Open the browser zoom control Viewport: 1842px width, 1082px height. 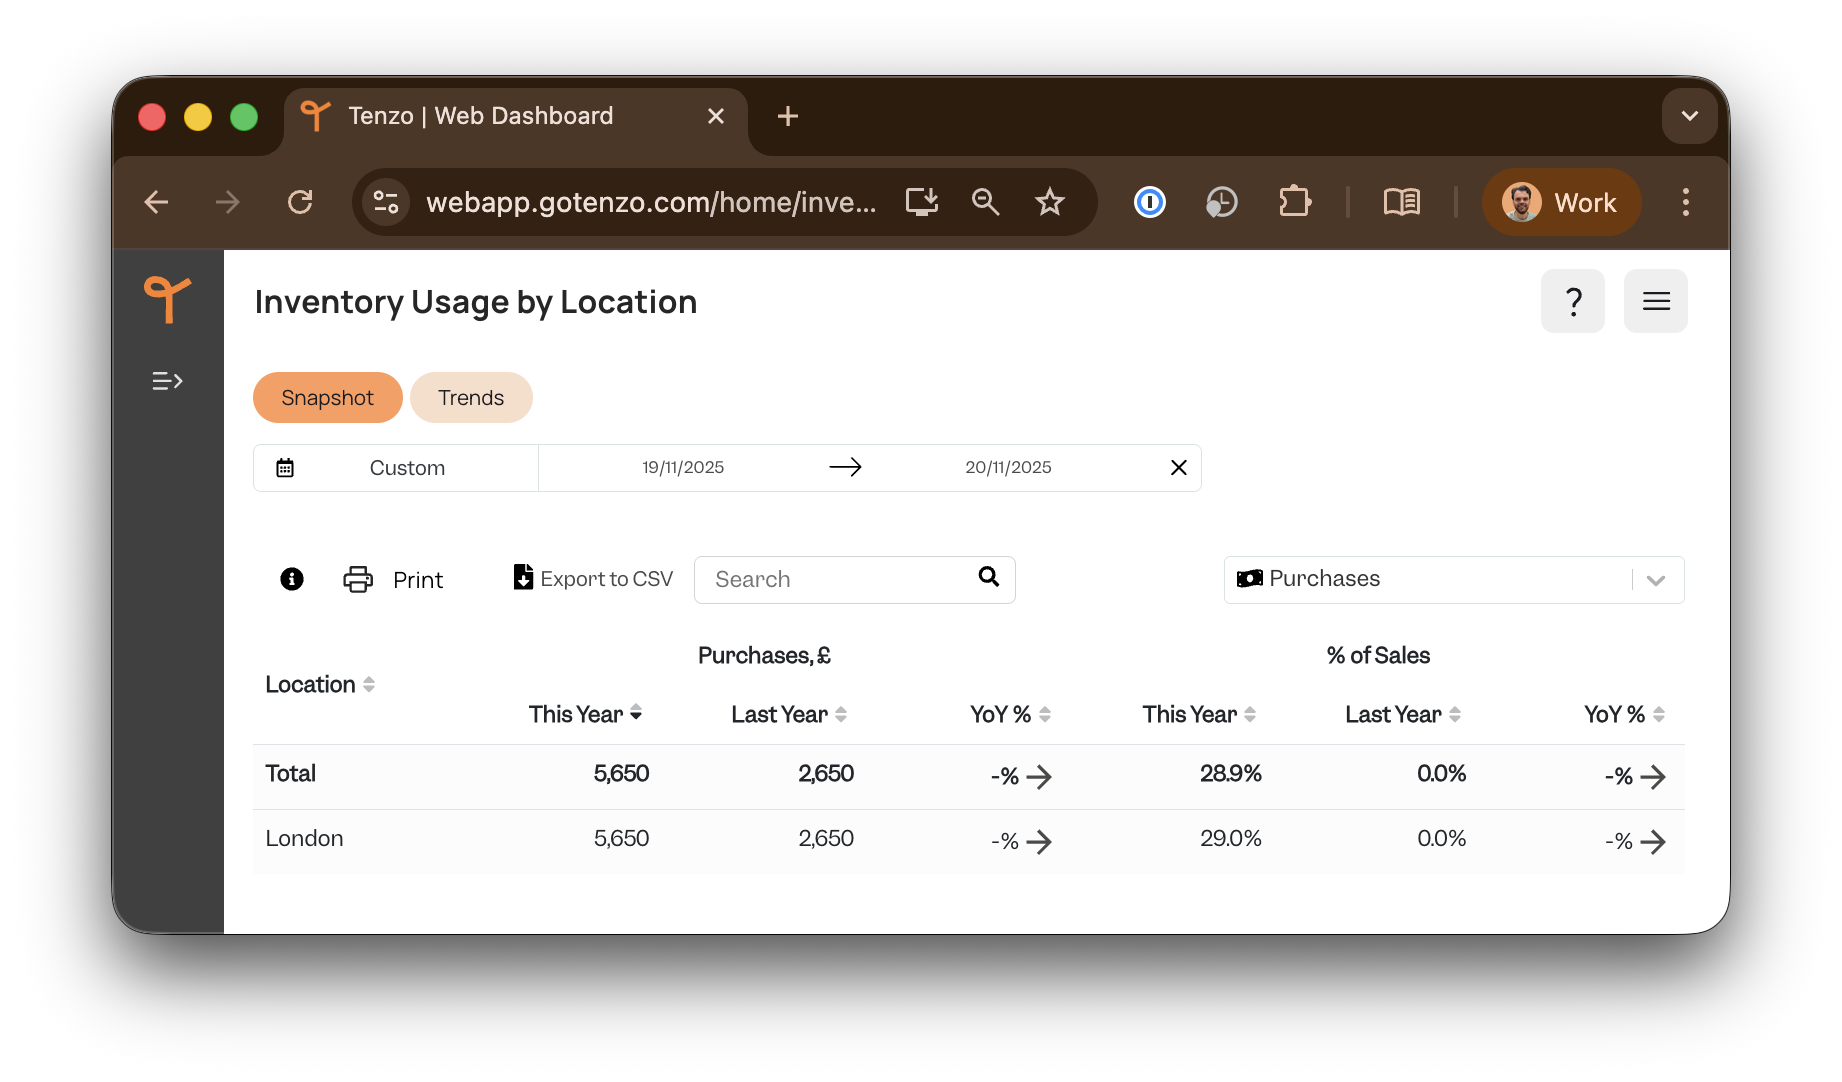pyautogui.click(x=986, y=202)
